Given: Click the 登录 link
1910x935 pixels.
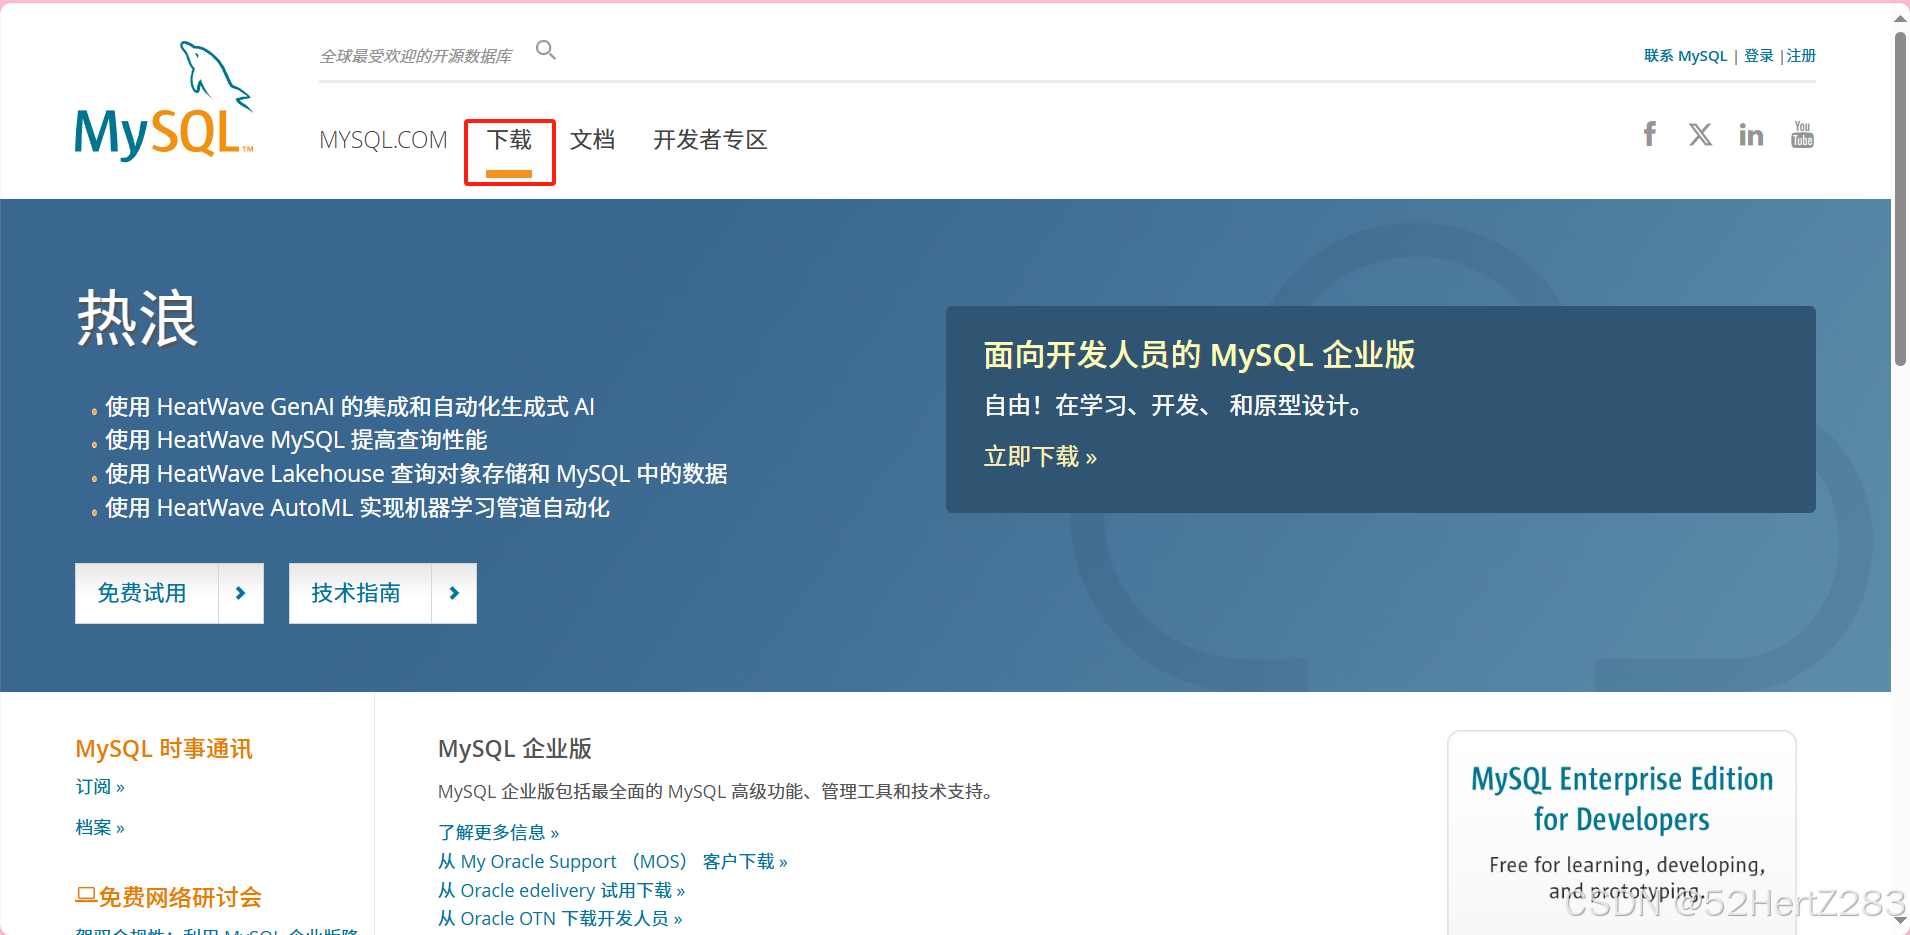Looking at the screenshot, I should pyautogui.click(x=1758, y=56).
